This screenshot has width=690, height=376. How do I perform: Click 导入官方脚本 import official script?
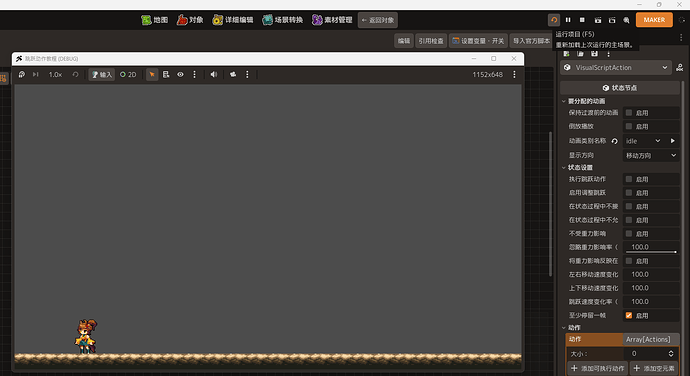[x=531, y=41]
